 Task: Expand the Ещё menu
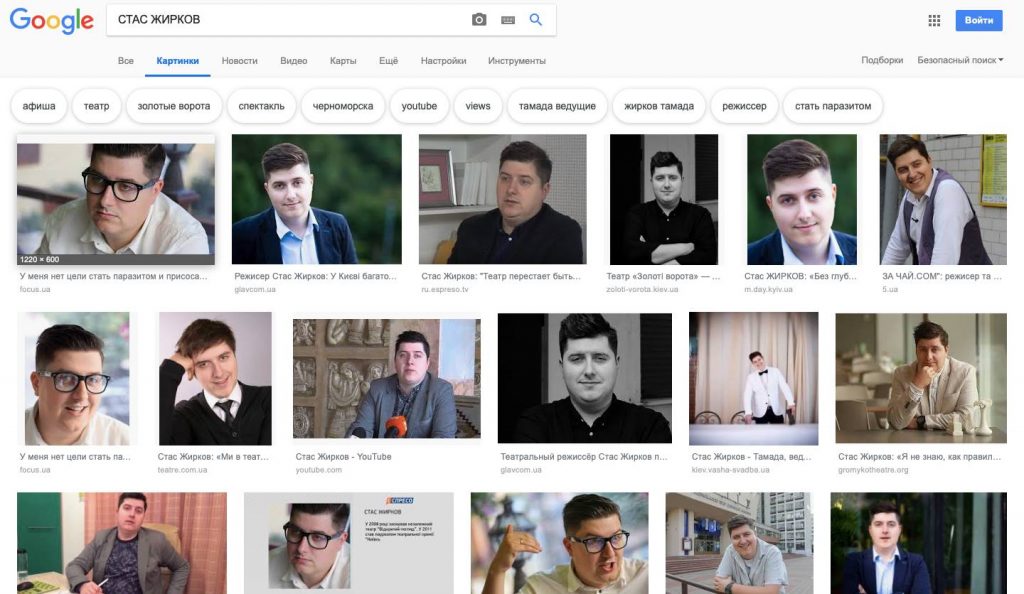point(388,61)
